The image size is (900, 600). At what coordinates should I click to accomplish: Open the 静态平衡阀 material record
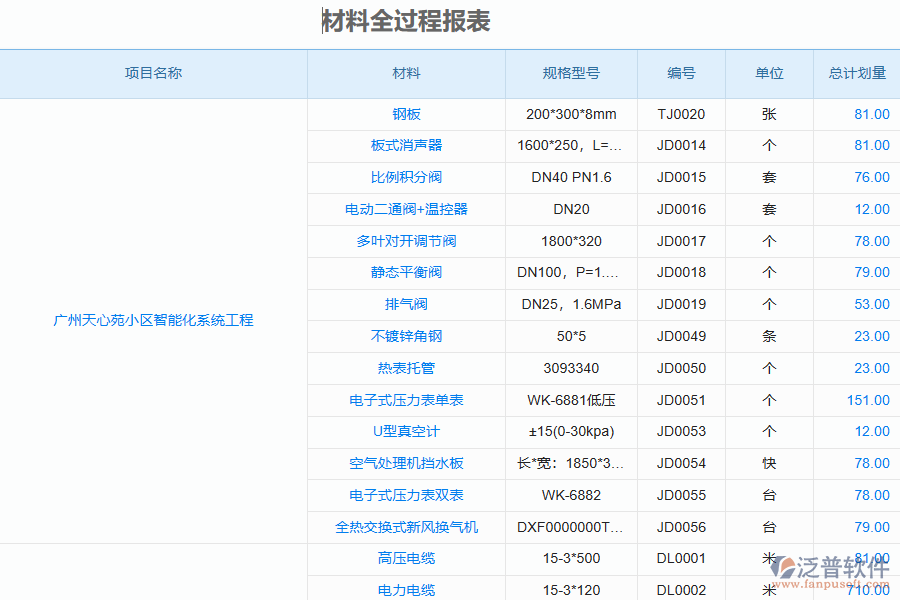coord(404,272)
